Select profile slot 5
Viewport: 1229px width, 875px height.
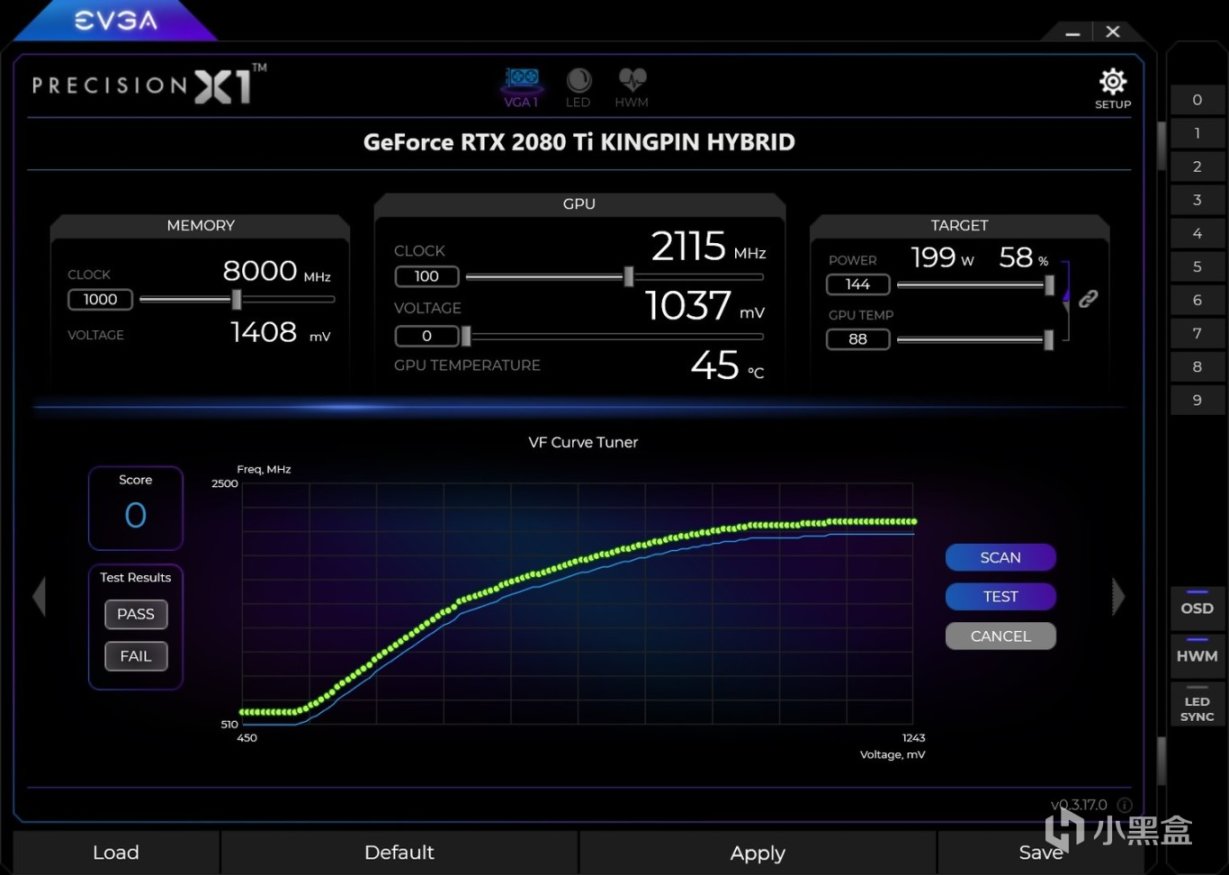(1197, 267)
